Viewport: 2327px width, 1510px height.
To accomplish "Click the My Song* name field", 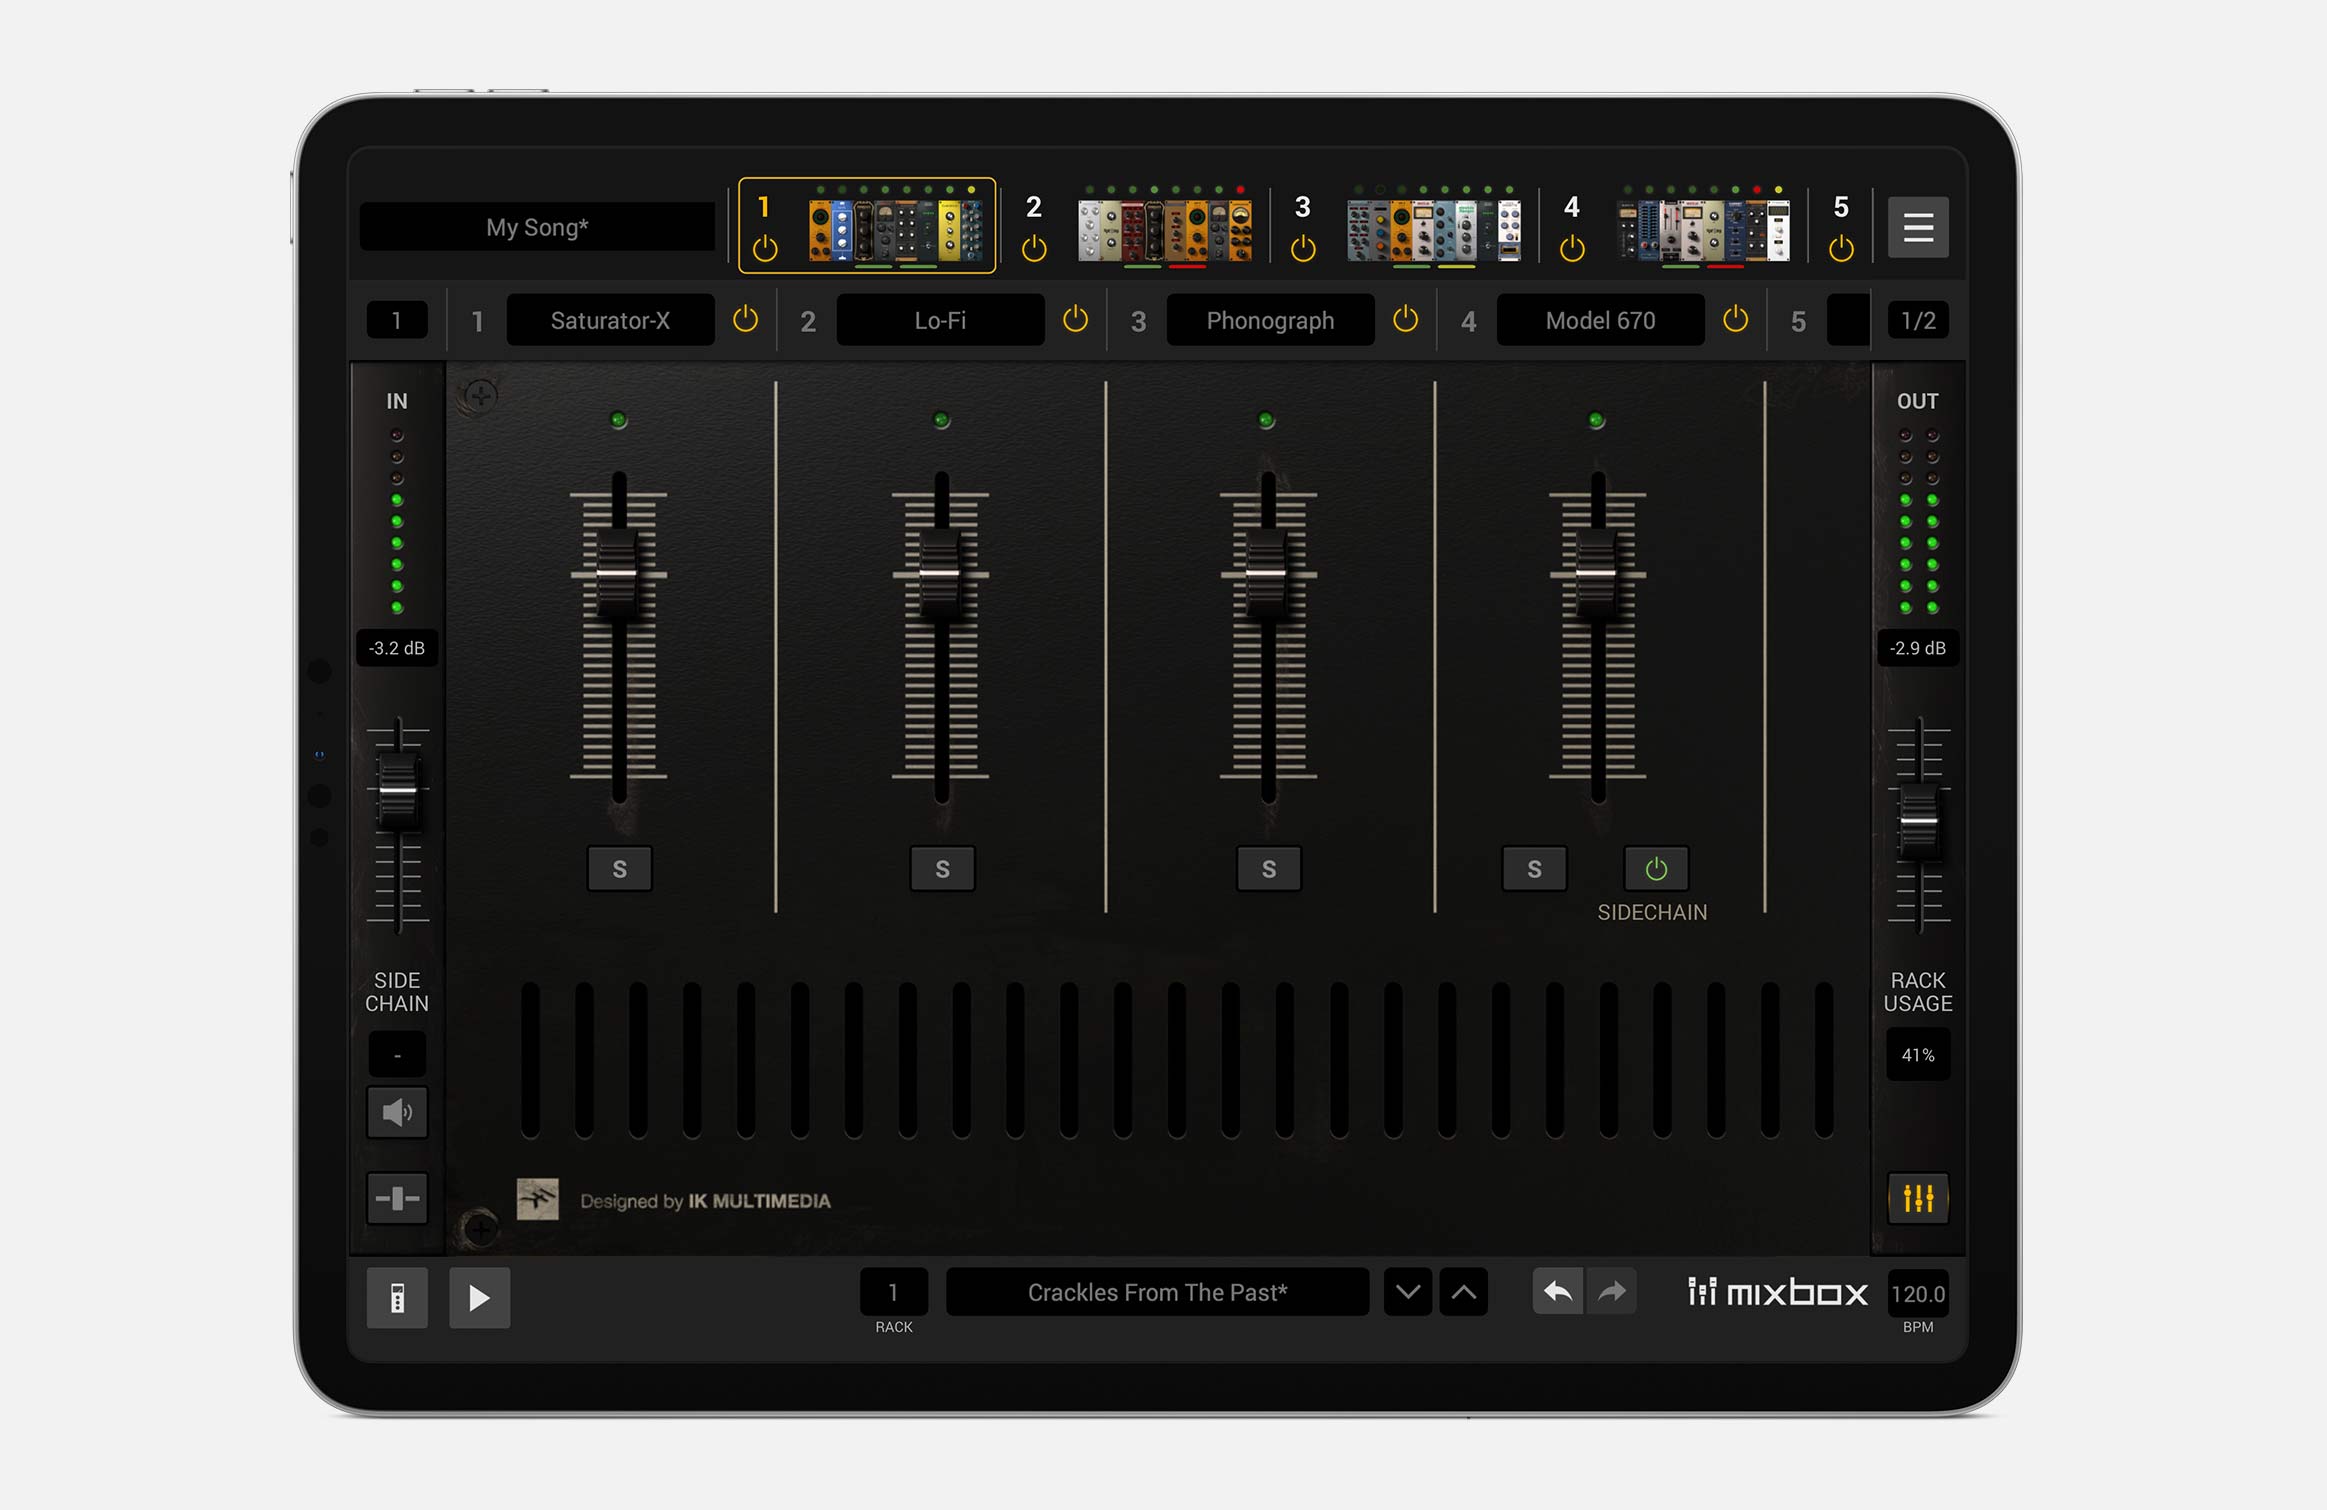I will point(537,227).
